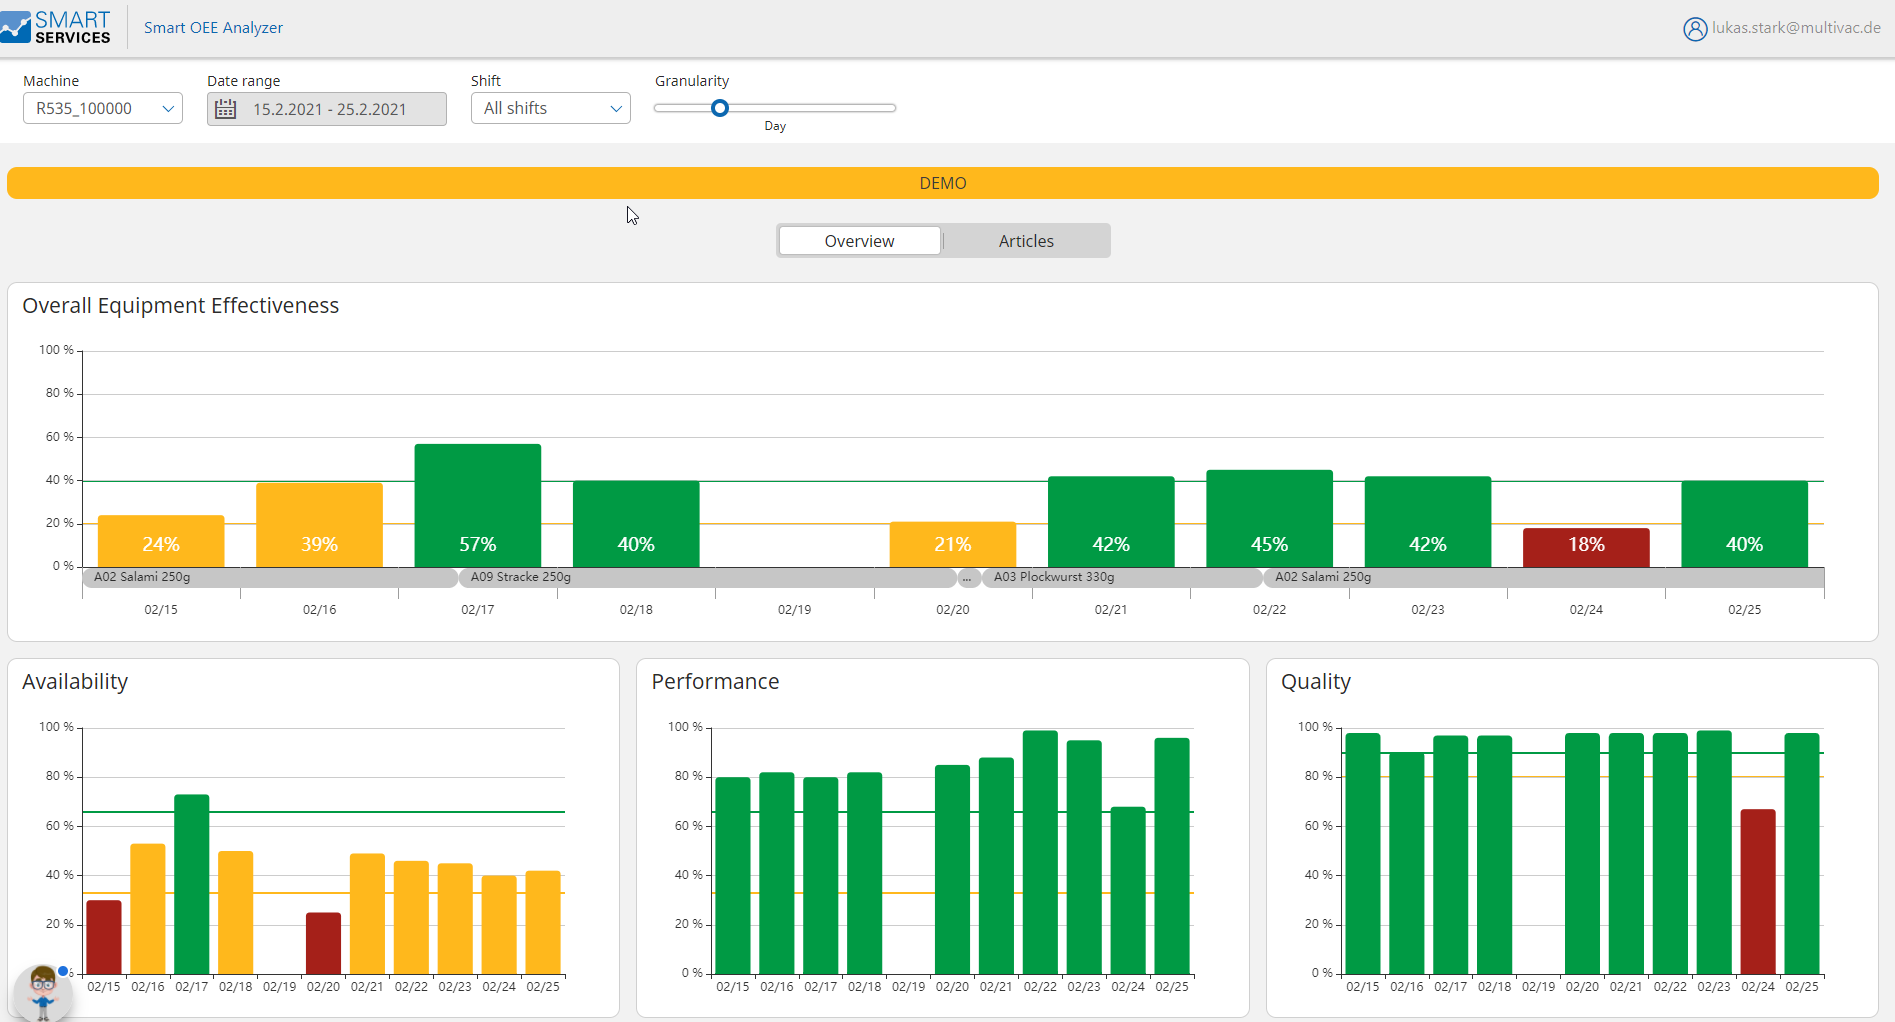Click the Smart Services logo icon
Screen dimensions: 1895x1022
click(x=17, y=28)
